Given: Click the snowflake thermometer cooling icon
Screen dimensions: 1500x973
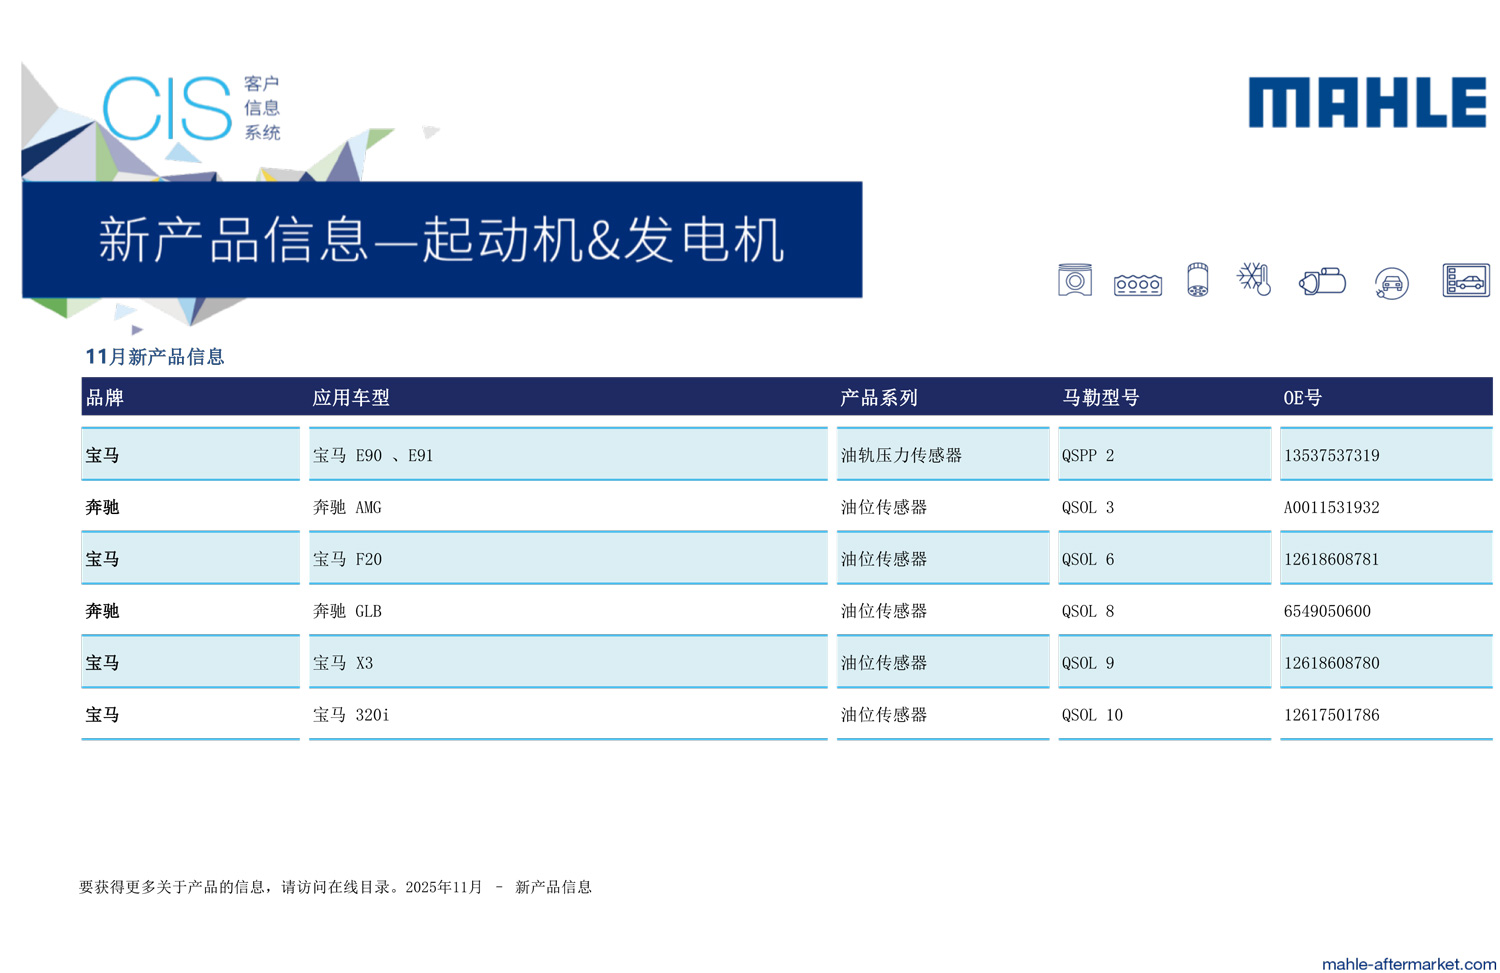Looking at the screenshot, I should (x=1254, y=279).
